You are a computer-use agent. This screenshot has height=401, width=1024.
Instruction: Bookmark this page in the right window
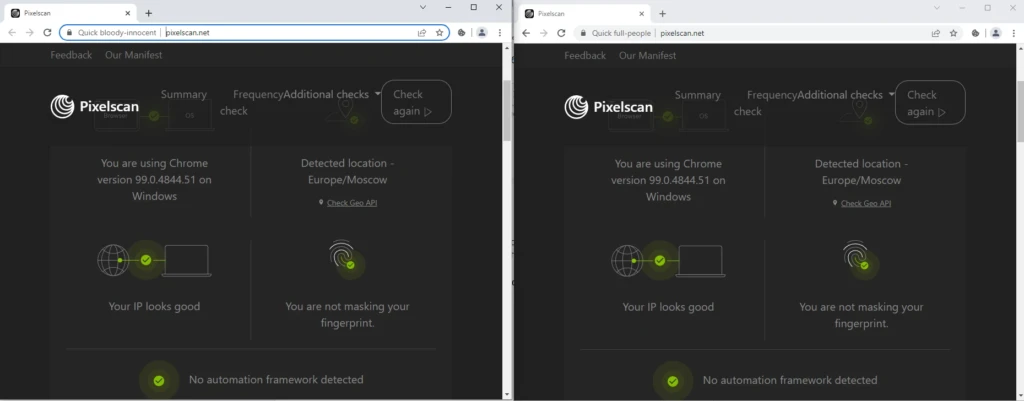(x=953, y=33)
